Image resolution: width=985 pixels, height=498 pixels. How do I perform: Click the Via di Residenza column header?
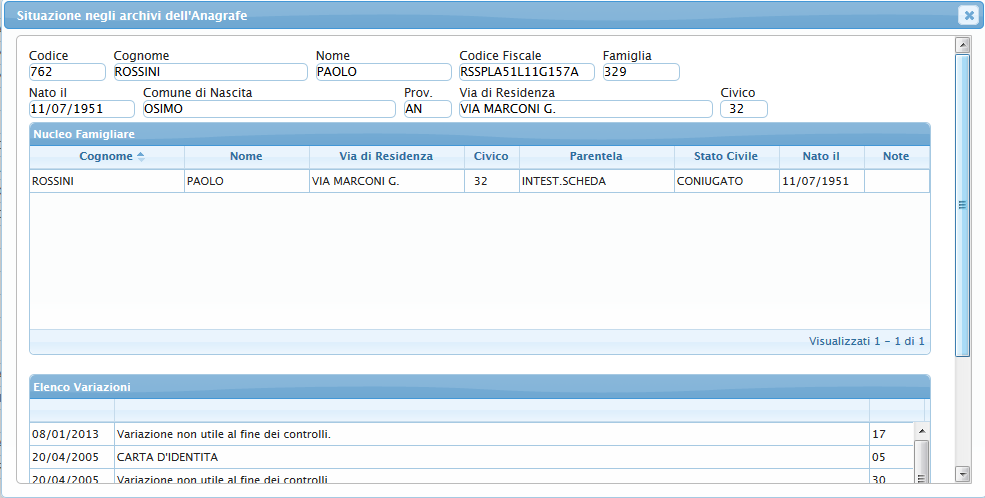pos(385,157)
